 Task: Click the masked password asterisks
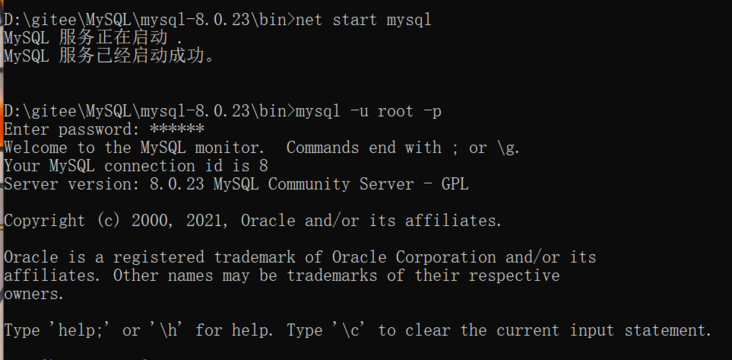(x=177, y=128)
